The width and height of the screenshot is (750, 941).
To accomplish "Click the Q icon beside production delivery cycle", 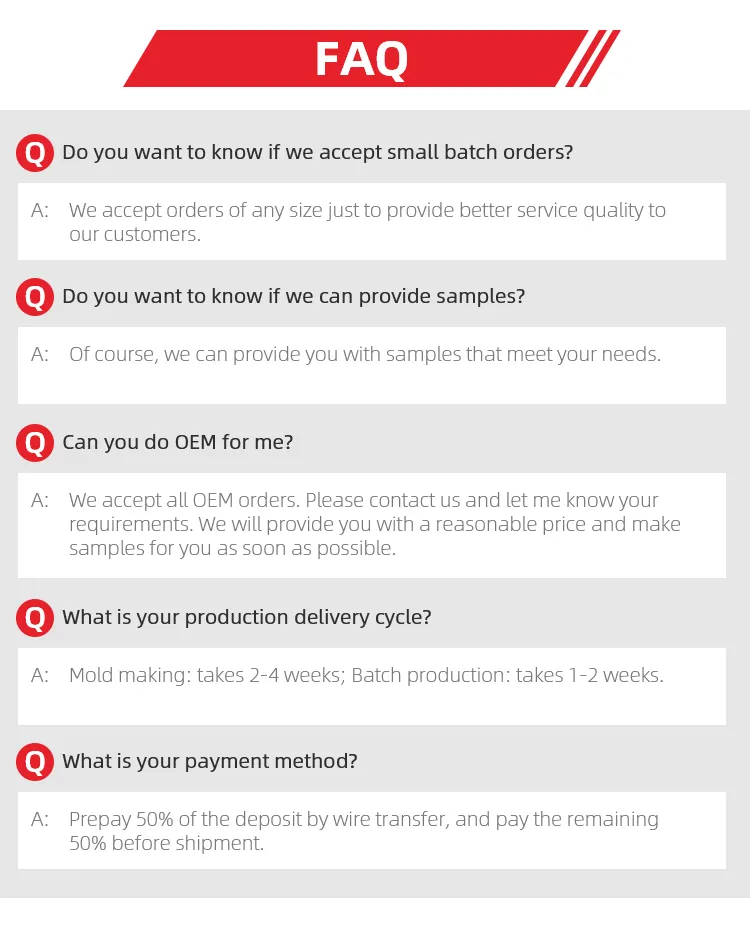I will click(35, 618).
